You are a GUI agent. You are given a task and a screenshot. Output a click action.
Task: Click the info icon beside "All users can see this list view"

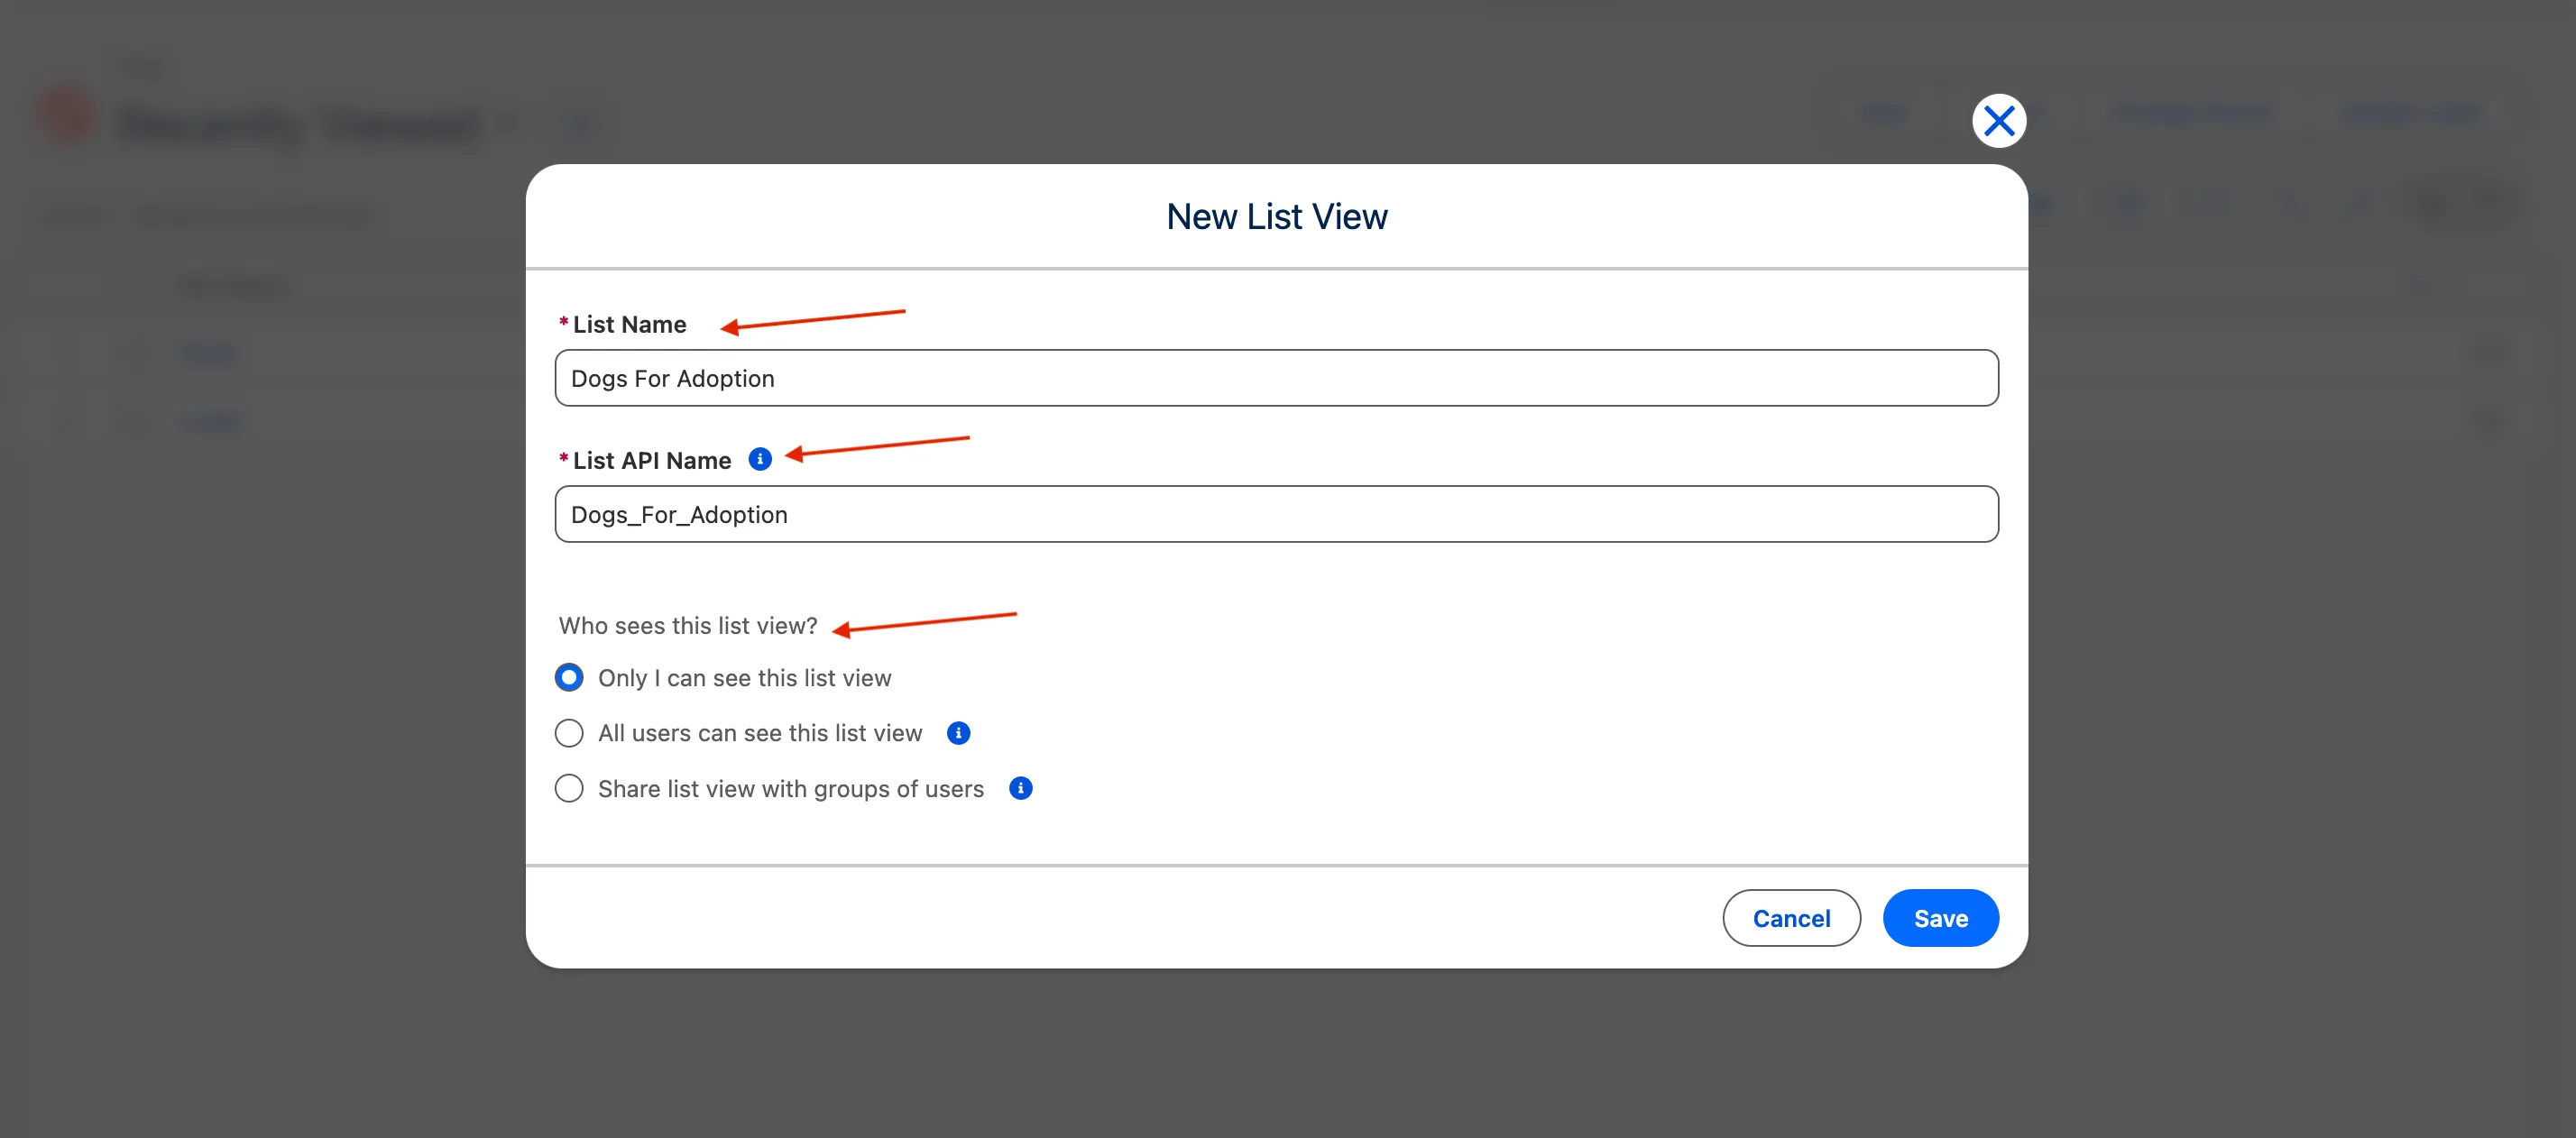point(957,733)
